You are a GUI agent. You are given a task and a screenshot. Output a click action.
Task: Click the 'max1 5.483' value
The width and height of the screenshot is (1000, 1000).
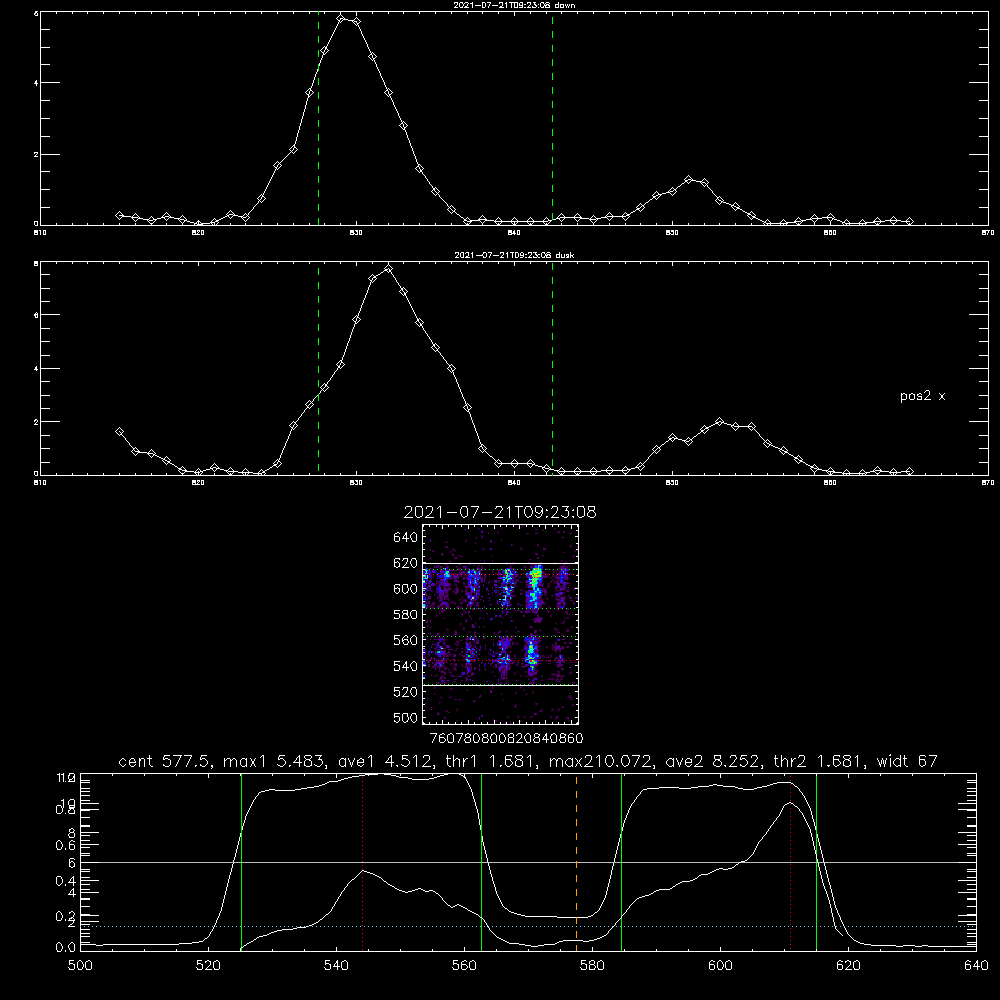pos(271,761)
